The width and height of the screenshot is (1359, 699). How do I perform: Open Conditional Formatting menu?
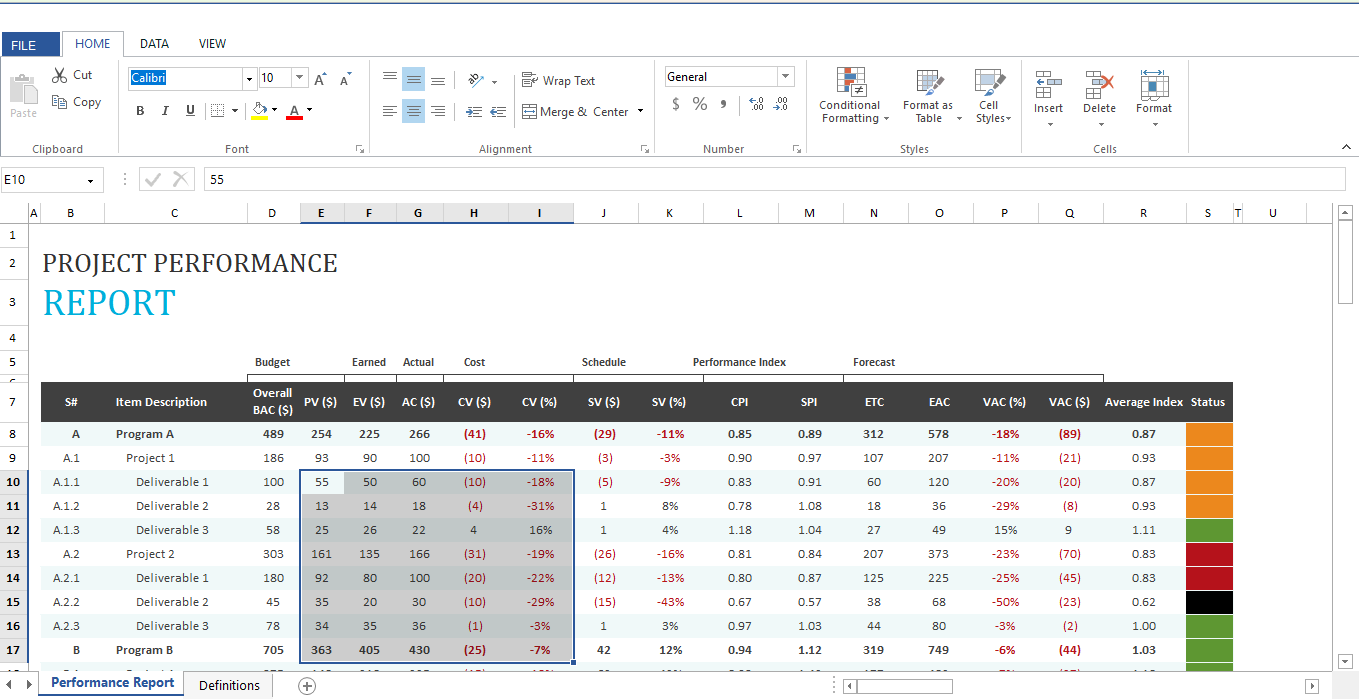pyautogui.click(x=853, y=96)
